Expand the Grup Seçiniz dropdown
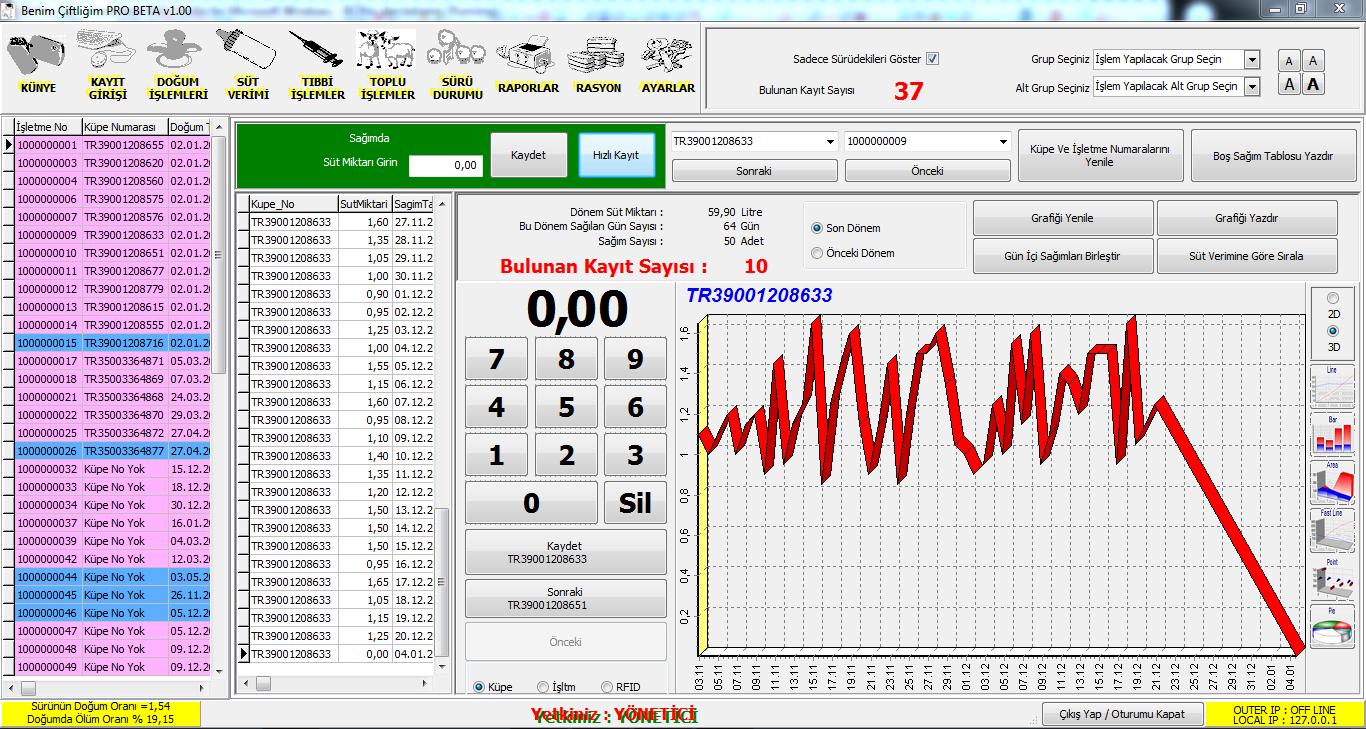The image size is (1366, 729). point(1252,60)
